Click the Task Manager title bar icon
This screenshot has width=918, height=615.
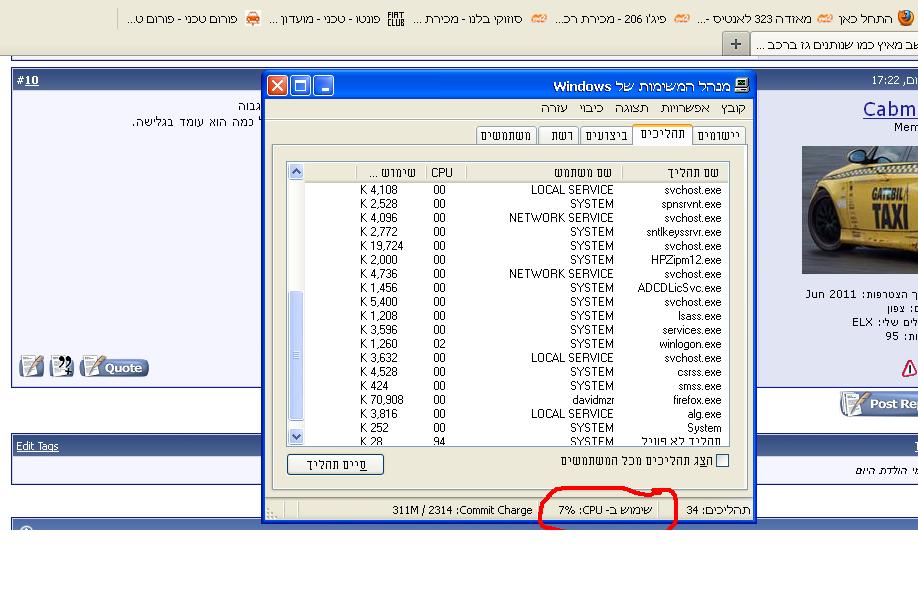pos(741,86)
